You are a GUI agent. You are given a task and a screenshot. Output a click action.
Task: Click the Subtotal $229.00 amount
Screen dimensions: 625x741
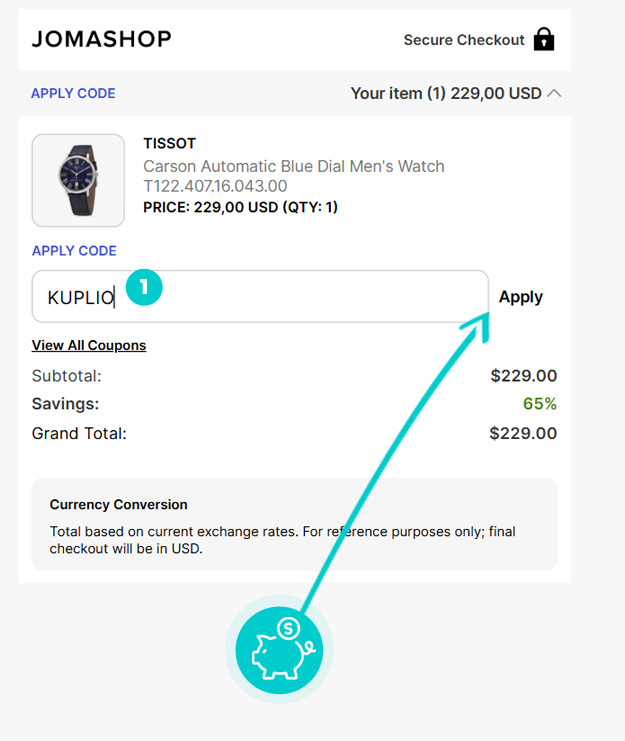pyautogui.click(x=523, y=376)
